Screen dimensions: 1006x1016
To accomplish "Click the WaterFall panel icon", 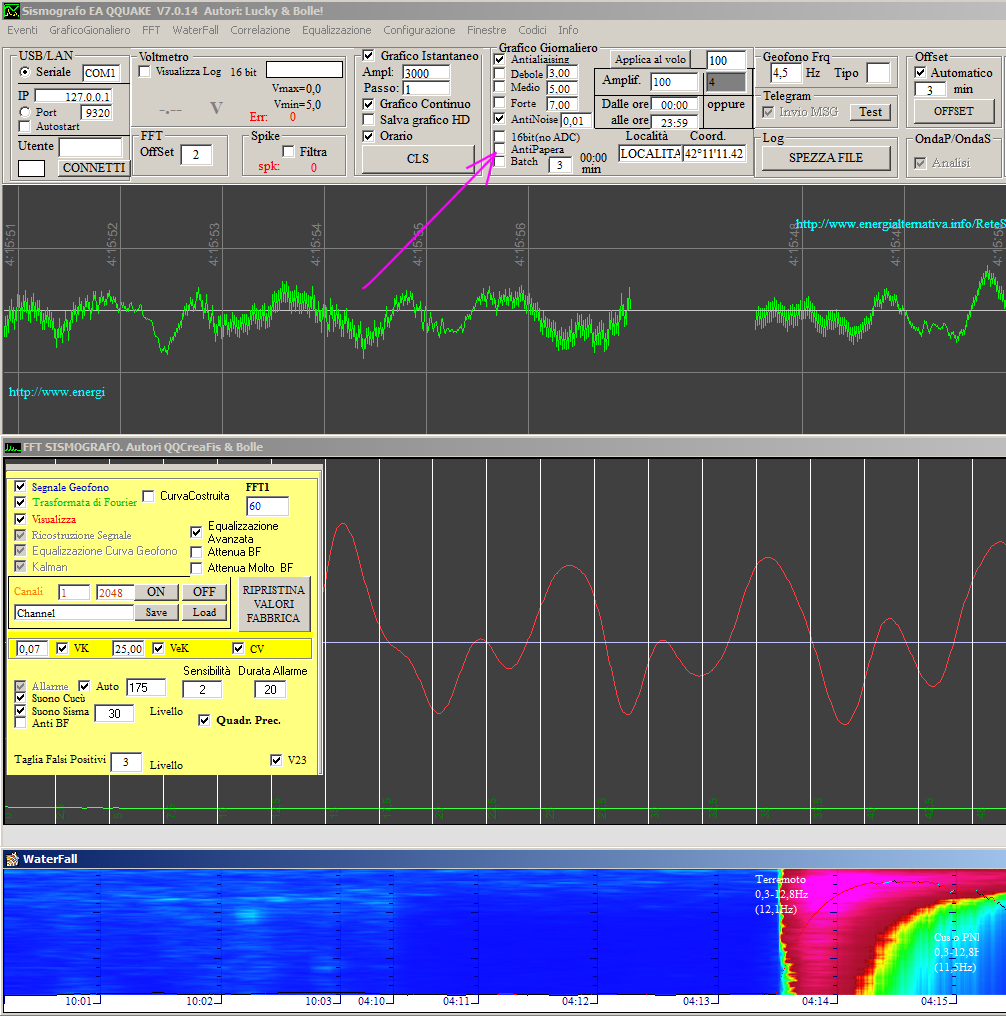I will 12,859.
